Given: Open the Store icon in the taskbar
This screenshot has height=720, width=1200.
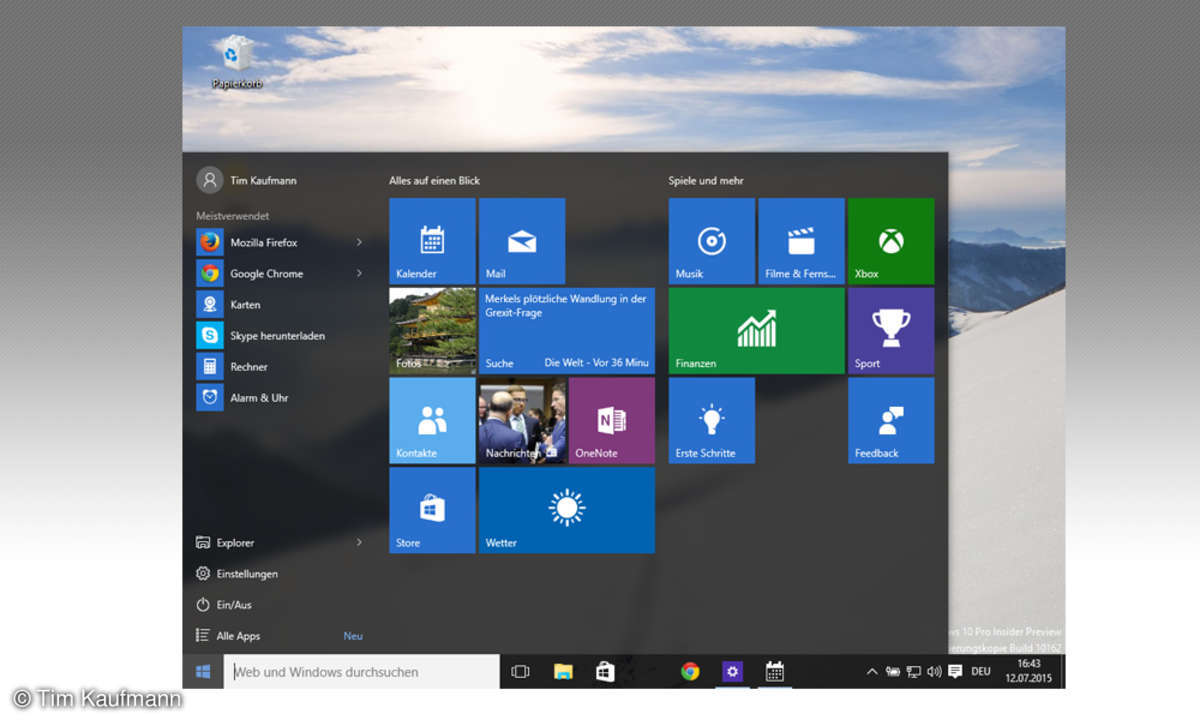Looking at the screenshot, I should coord(605,672).
